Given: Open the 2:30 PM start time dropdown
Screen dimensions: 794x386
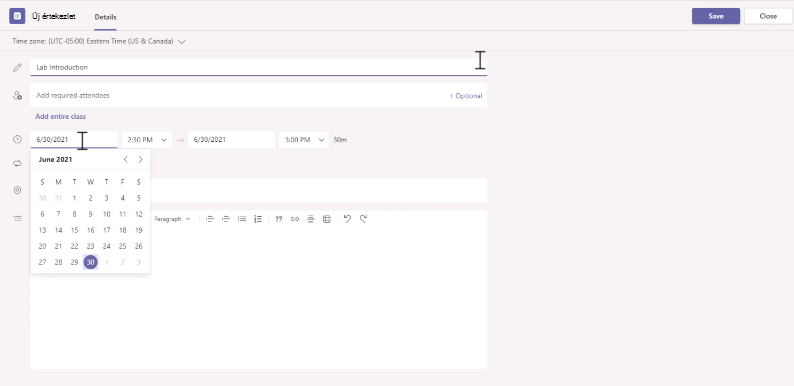Looking at the screenshot, I should [147, 140].
